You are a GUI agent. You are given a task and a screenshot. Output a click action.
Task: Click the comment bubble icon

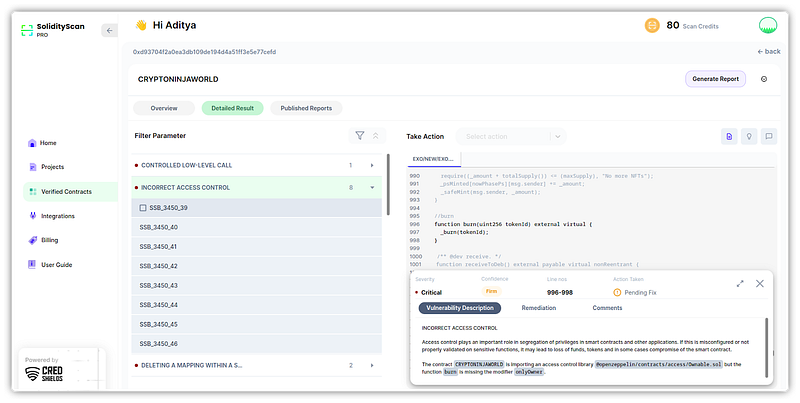coord(769,136)
